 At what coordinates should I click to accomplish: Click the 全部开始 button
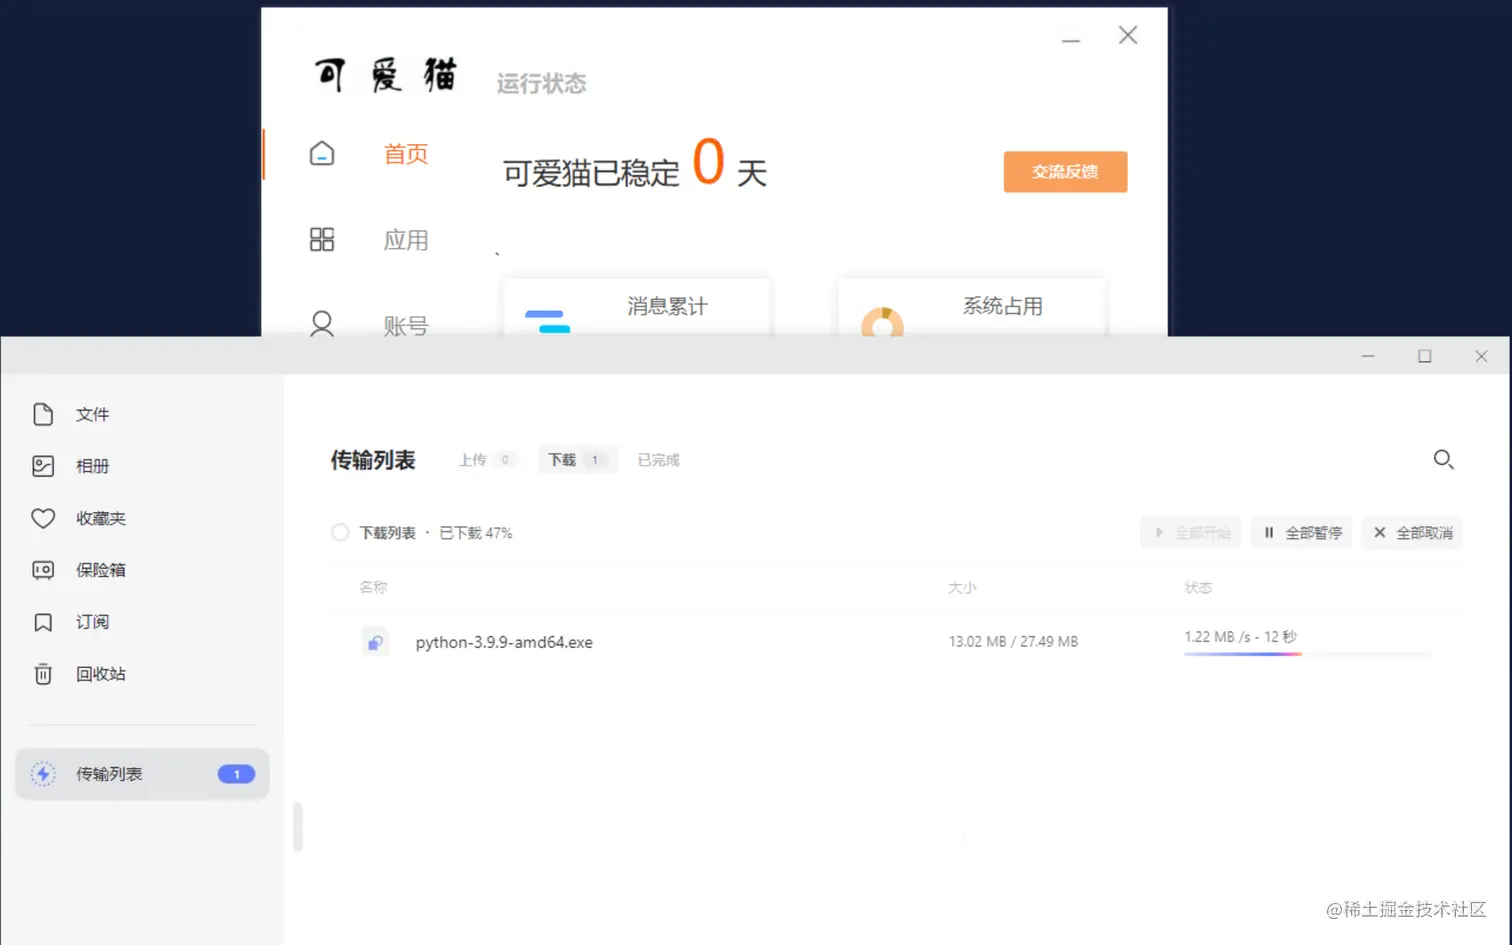click(1190, 533)
